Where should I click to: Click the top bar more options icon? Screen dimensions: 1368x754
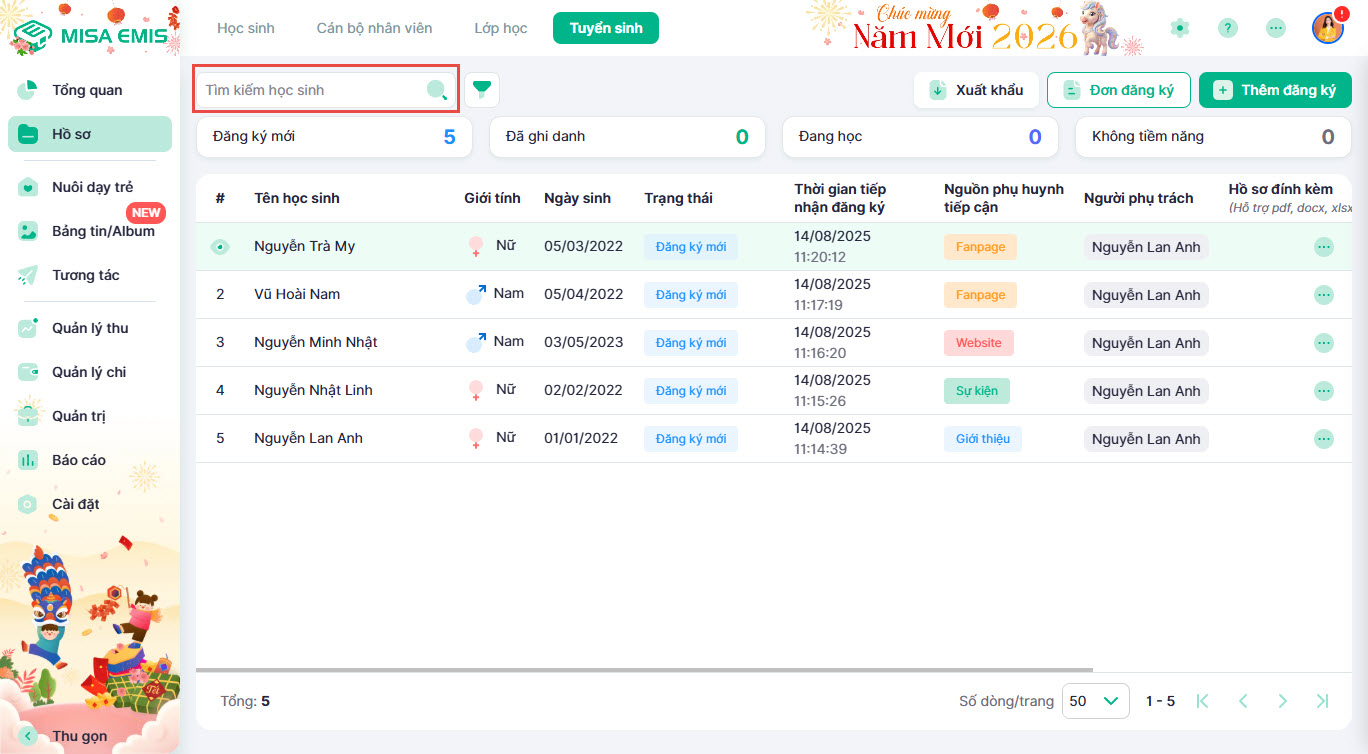pyautogui.click(x=1276, y=28)
